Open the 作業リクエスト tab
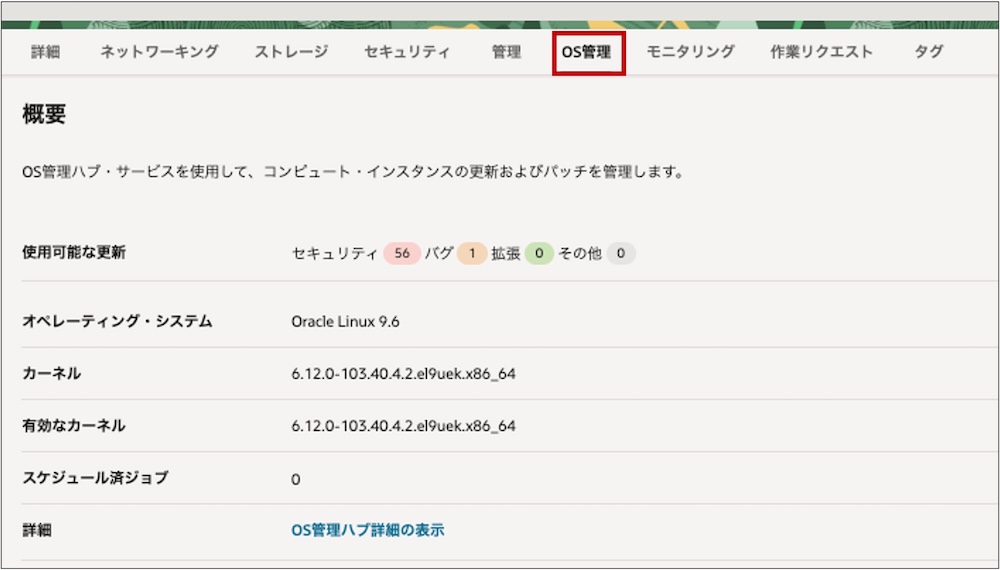The image size is (1000, 570). (x=822, y=52)
